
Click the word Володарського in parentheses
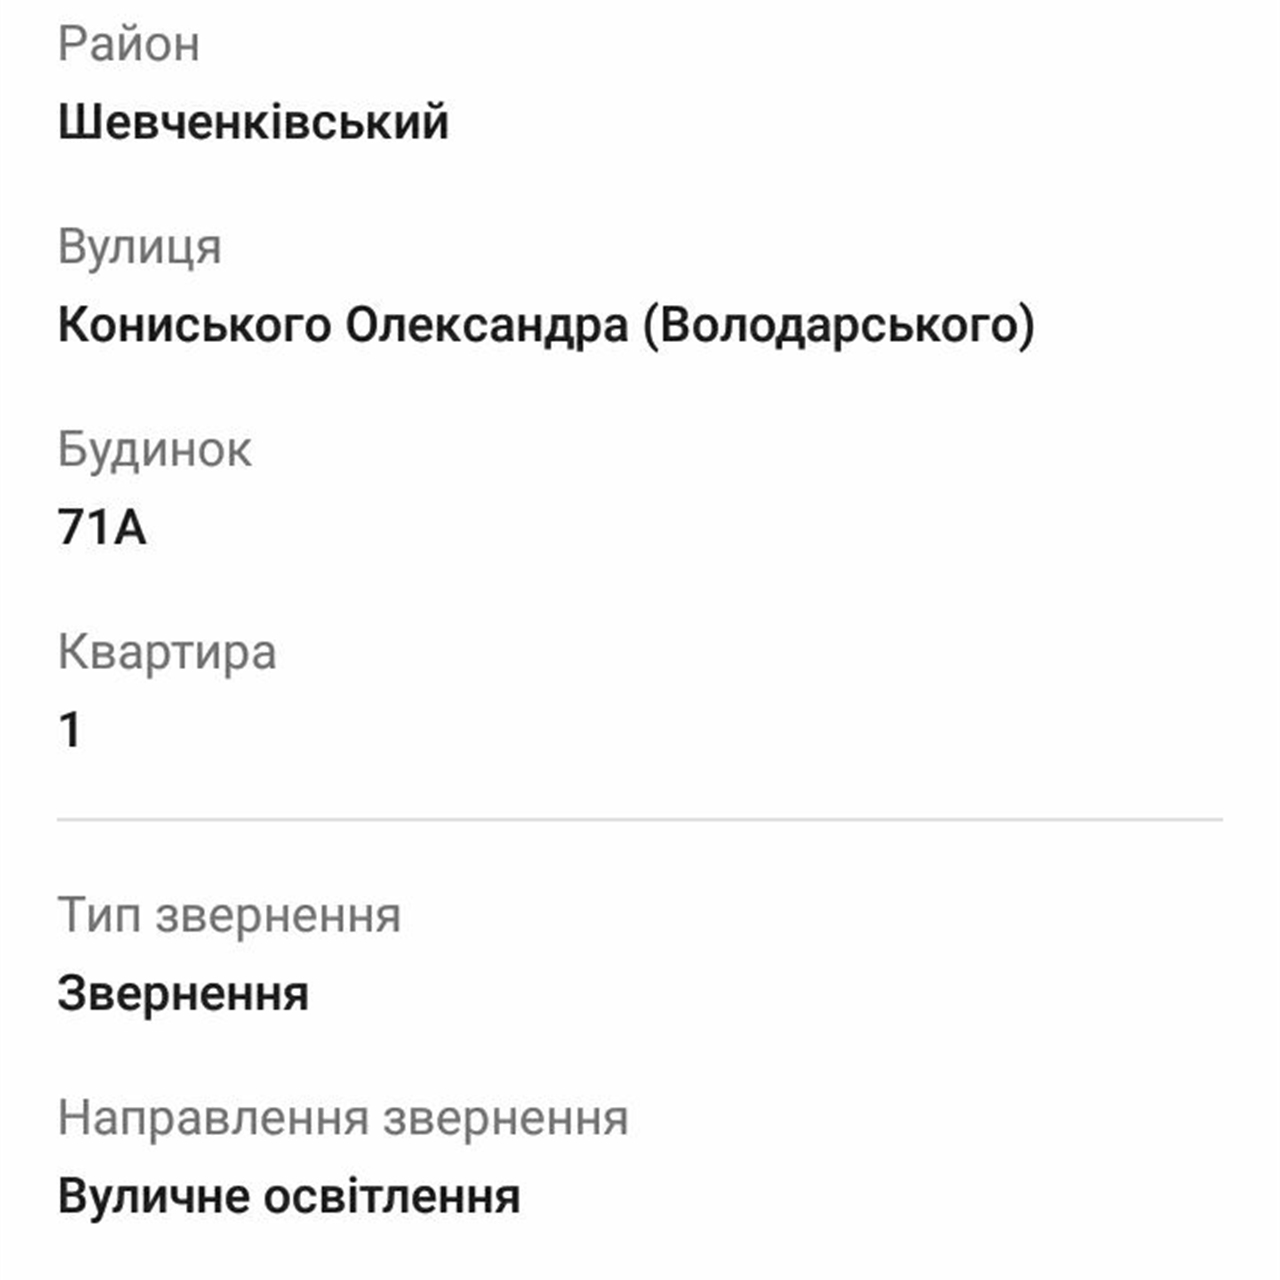pyautogui.click(x=839, y=325)
